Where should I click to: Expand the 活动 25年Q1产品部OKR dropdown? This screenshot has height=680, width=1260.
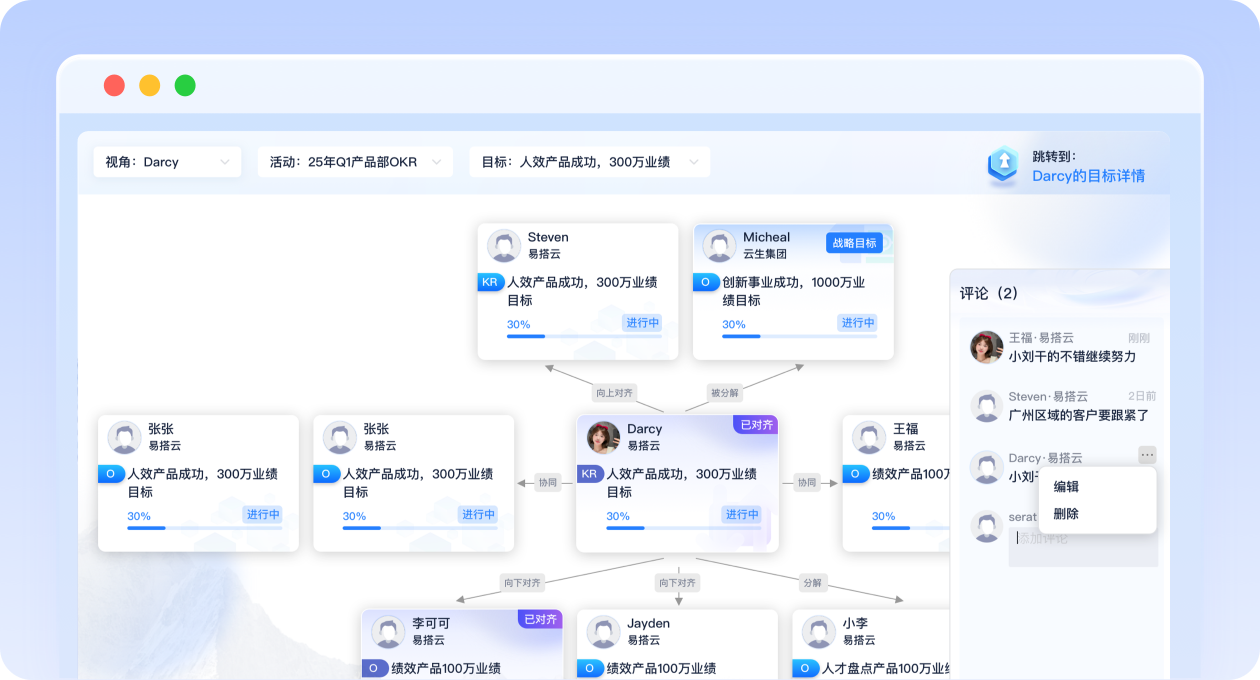coord(355,162)
